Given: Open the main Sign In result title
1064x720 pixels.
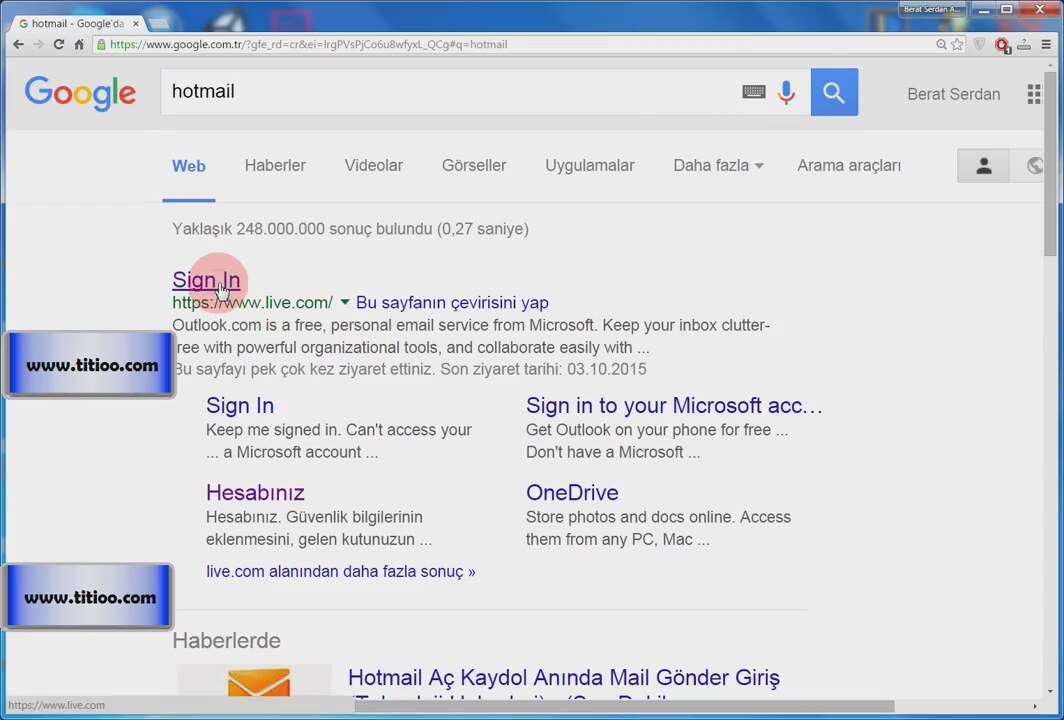Looking at the screenshot, I should [206, 280].
